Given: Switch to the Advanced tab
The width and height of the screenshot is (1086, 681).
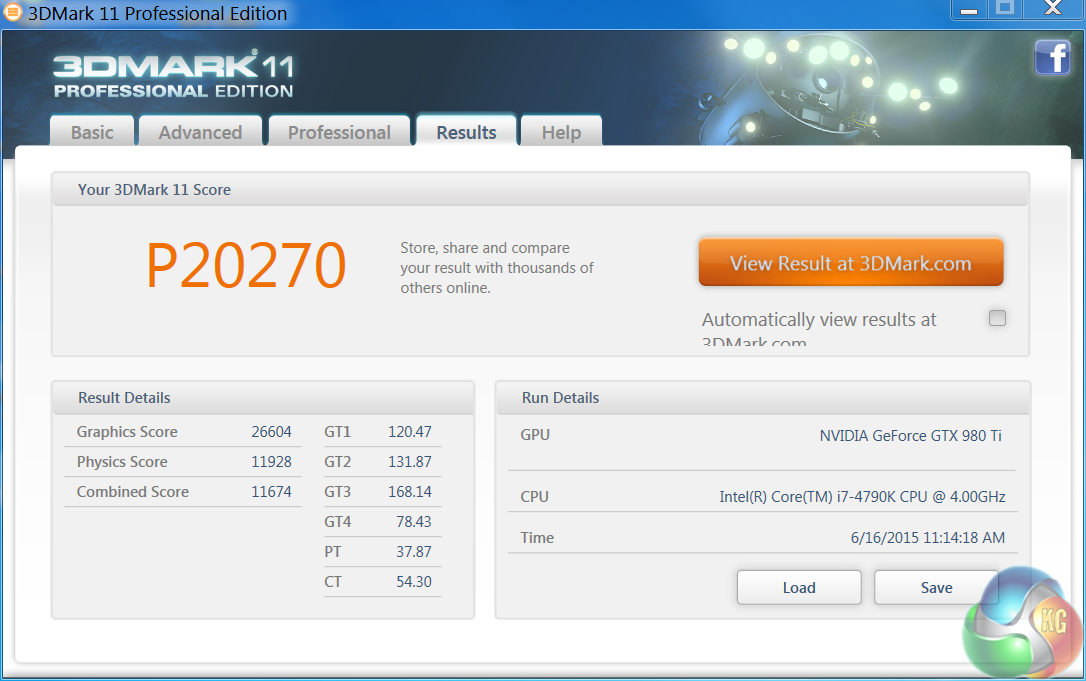Looking at the screenshot, I should (200, 132).
